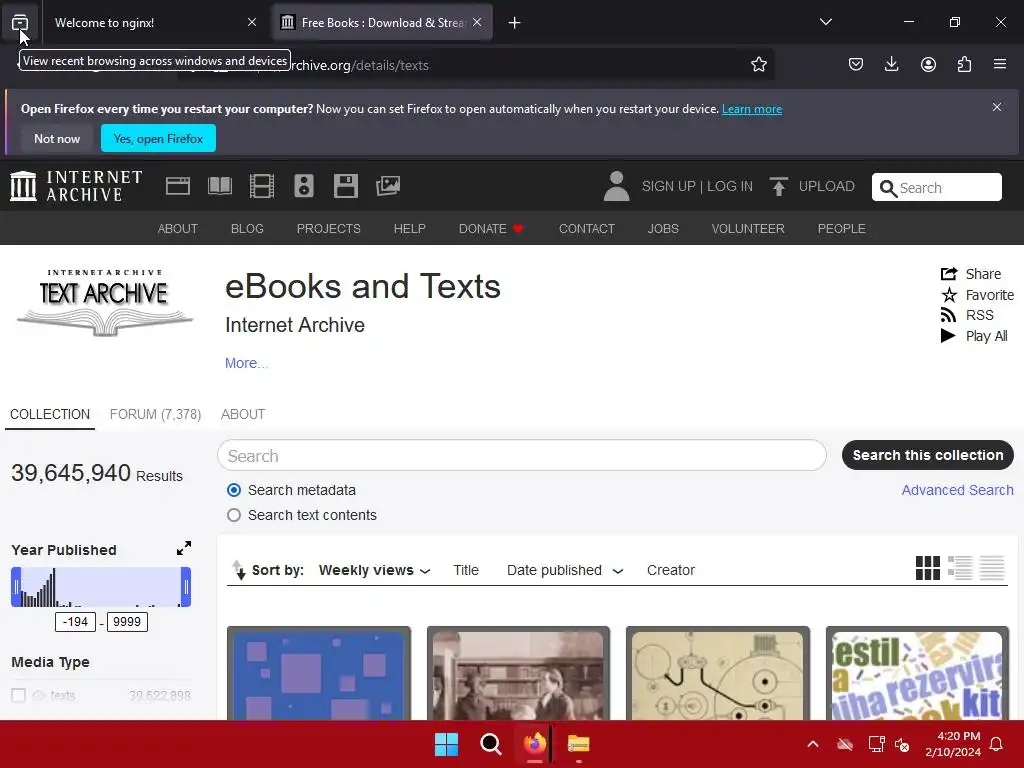Select the COLLECTION tab
The height and width of the screenshot is (768, 1024).
(x=50, y=414)
